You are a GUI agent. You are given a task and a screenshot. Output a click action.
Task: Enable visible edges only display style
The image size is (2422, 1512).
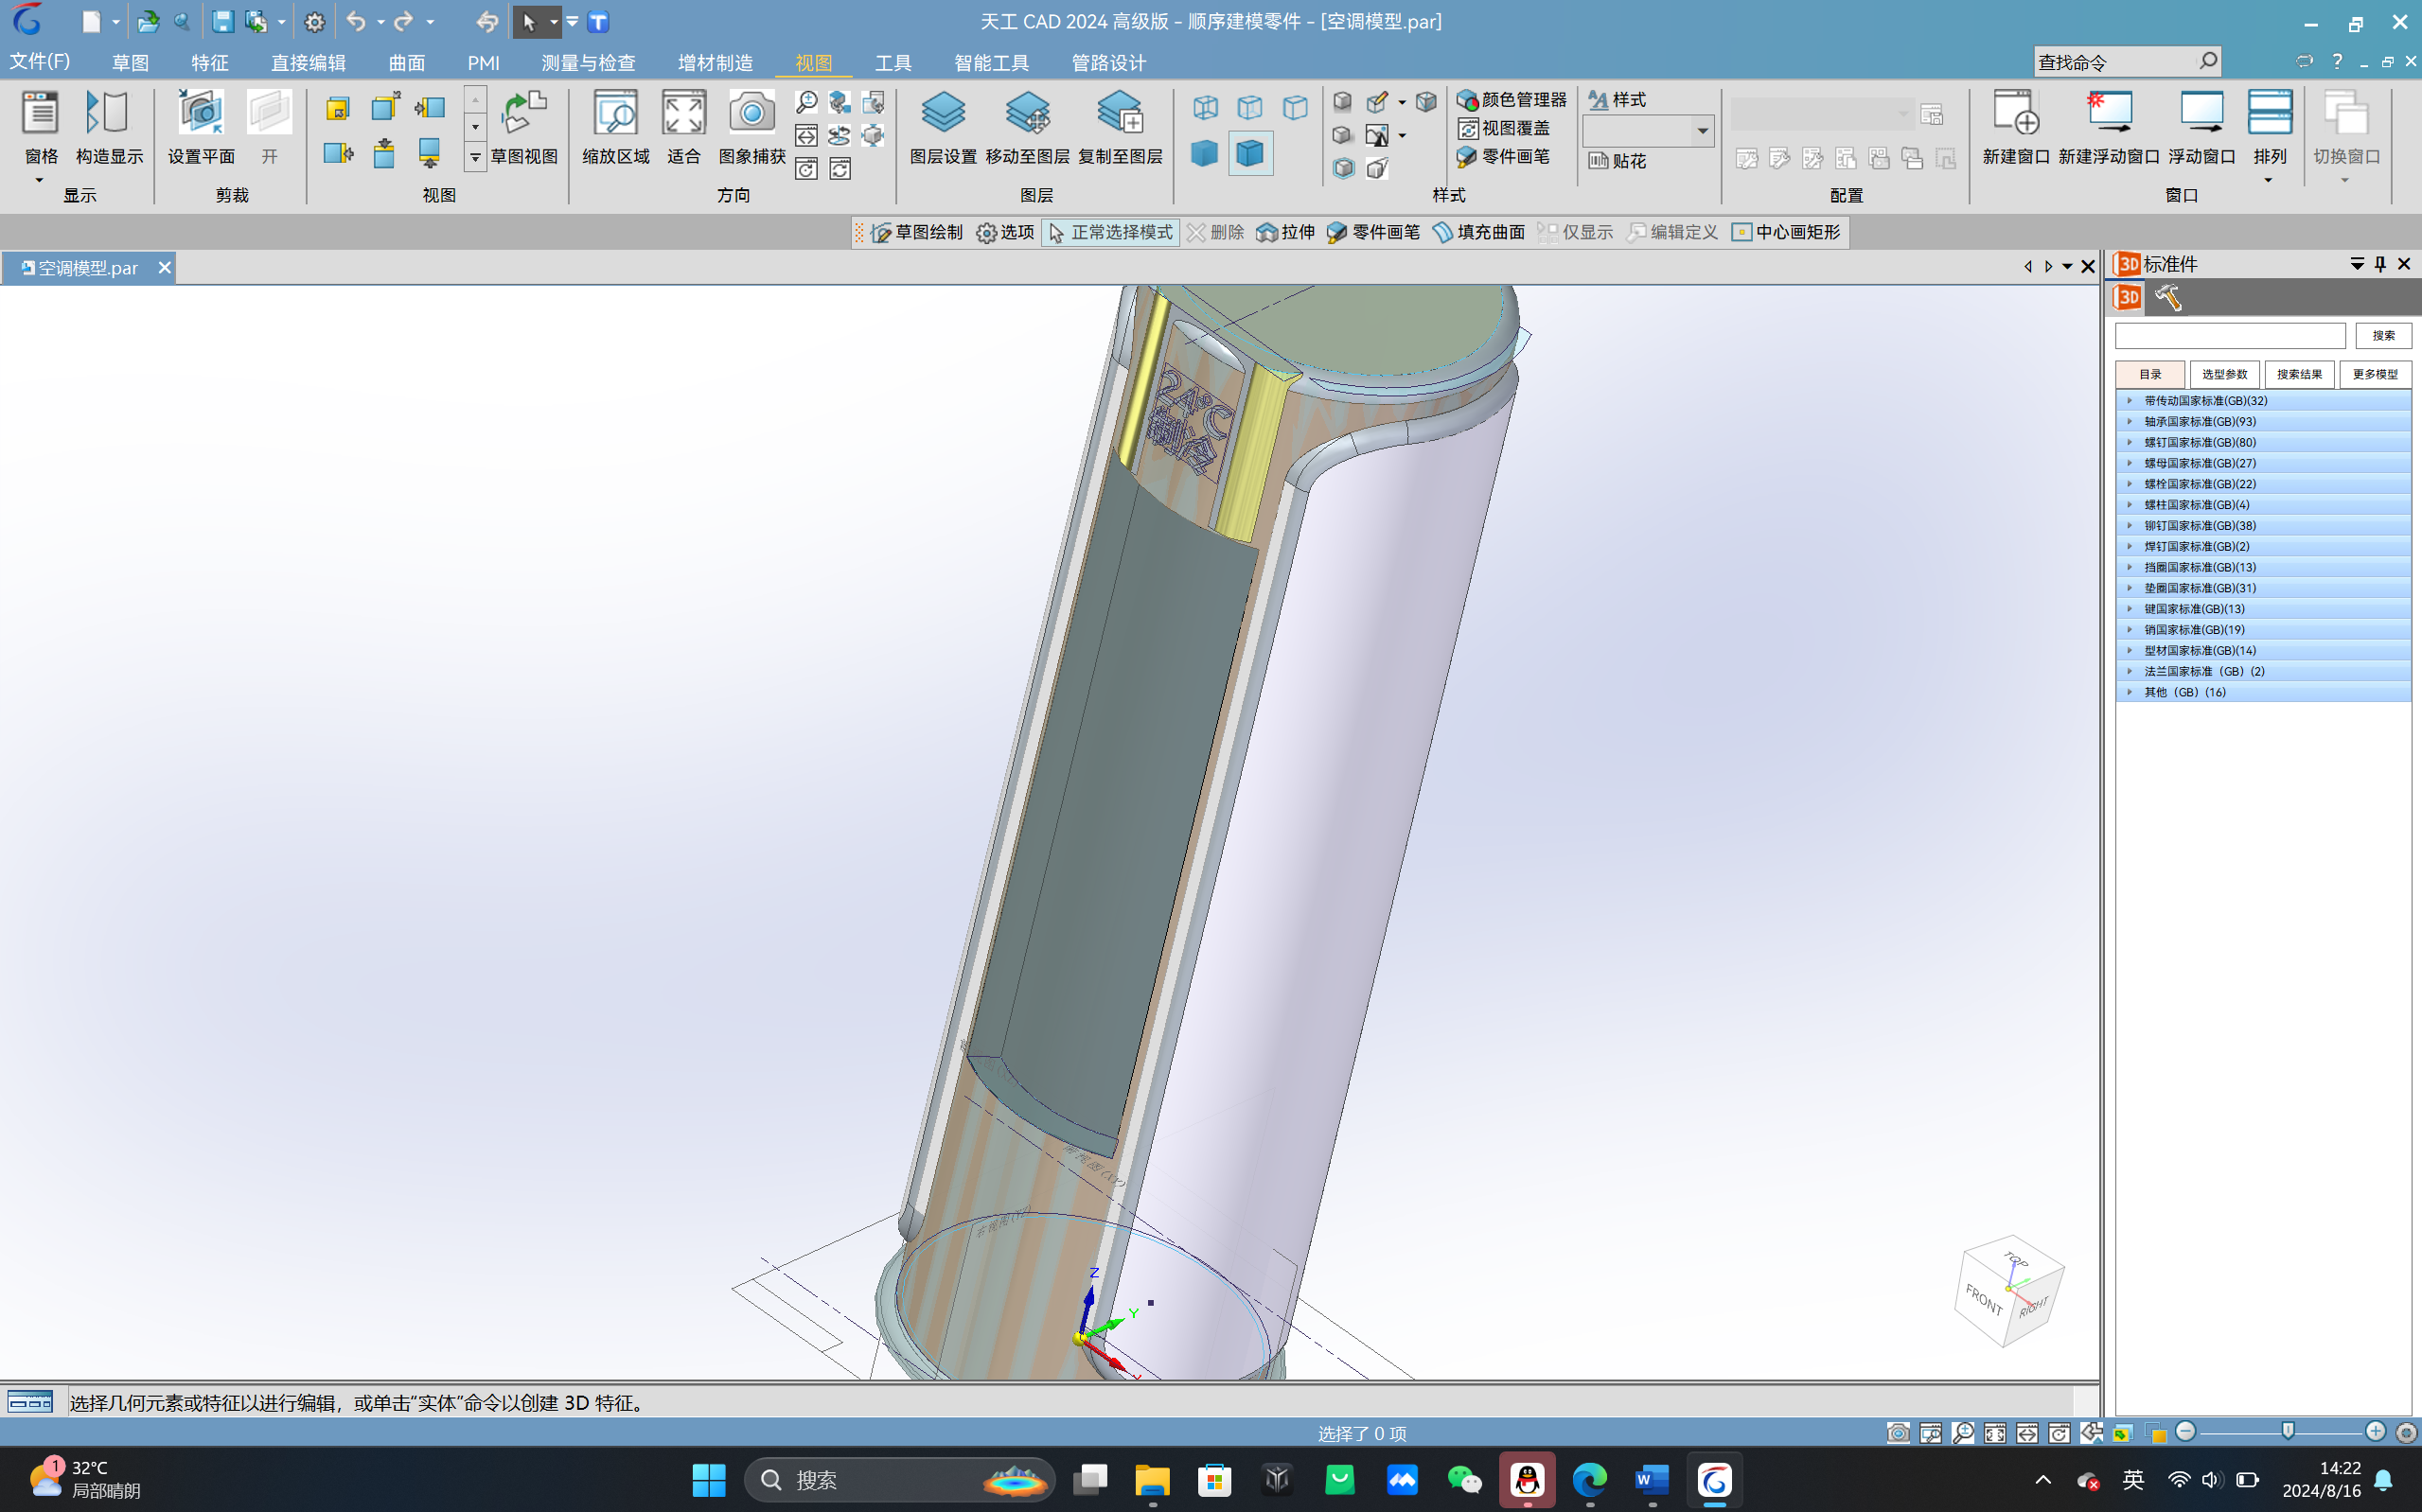[x=1295, y=107]
